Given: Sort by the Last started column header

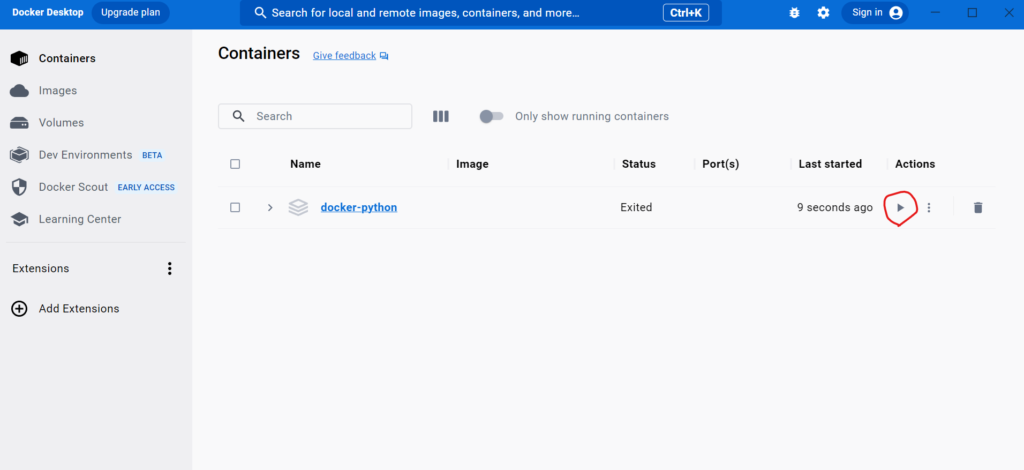Looking at the screenshot, I should click(x=830, y=164).
